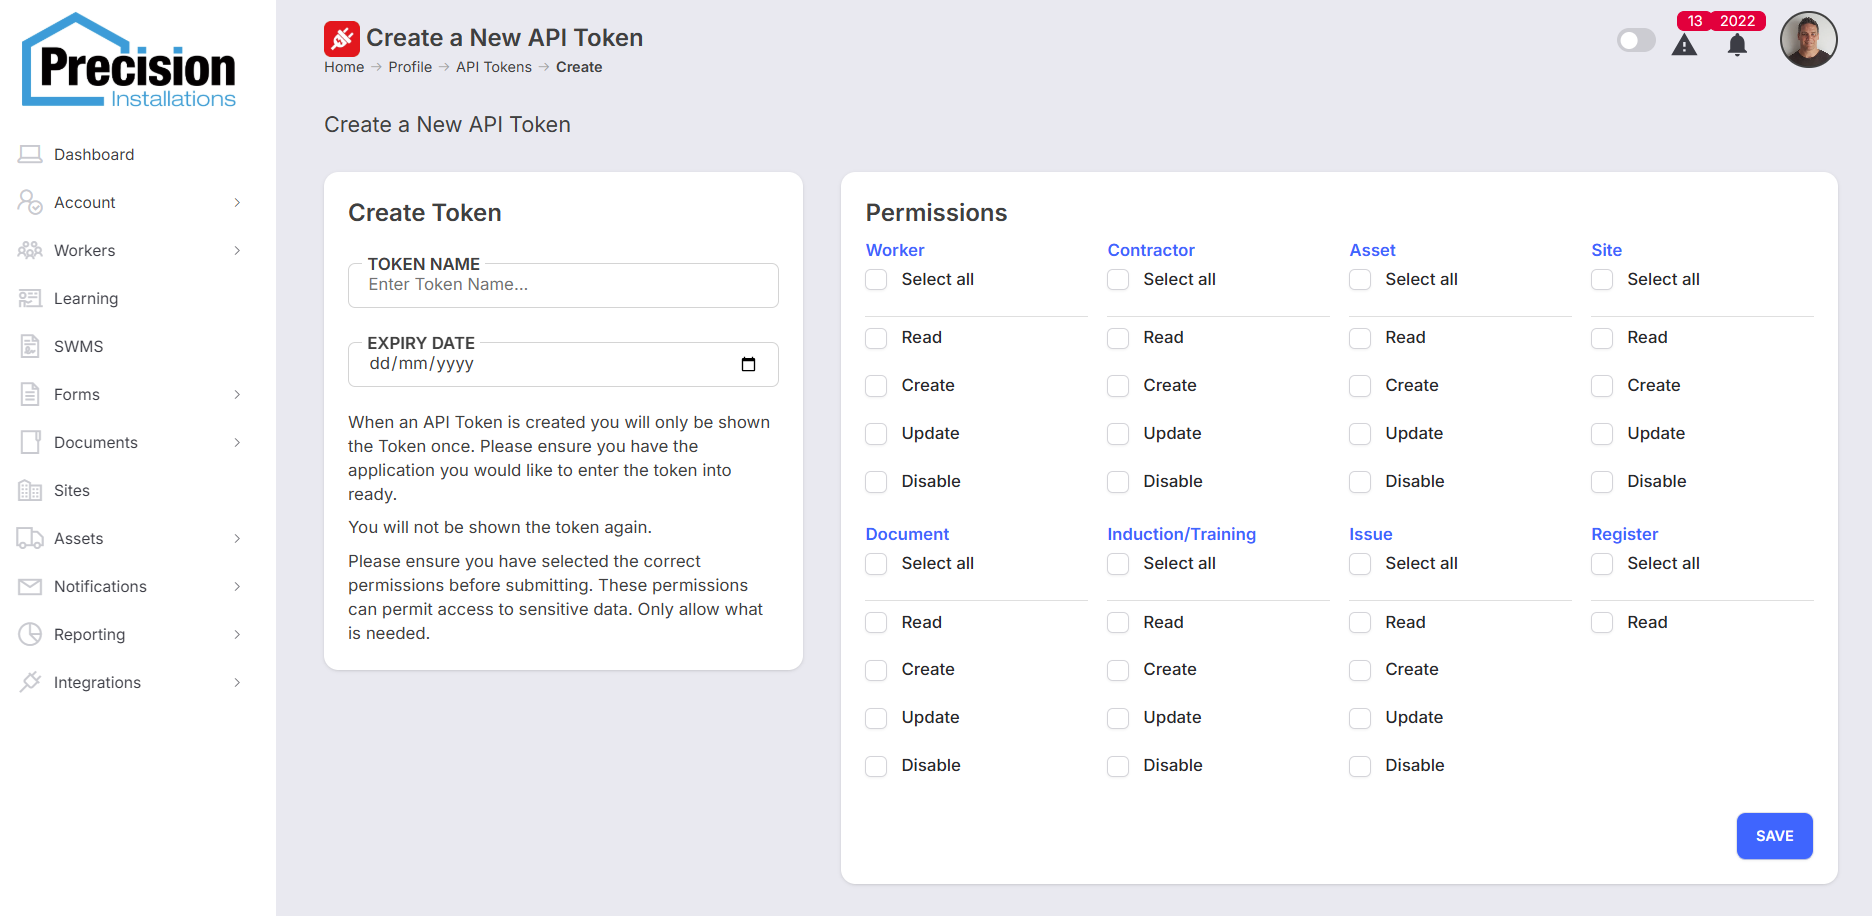Click the Dashboard laptop icon in sidebar
Viewport: 1872px width, 916px height.
(x=30, y=154)
